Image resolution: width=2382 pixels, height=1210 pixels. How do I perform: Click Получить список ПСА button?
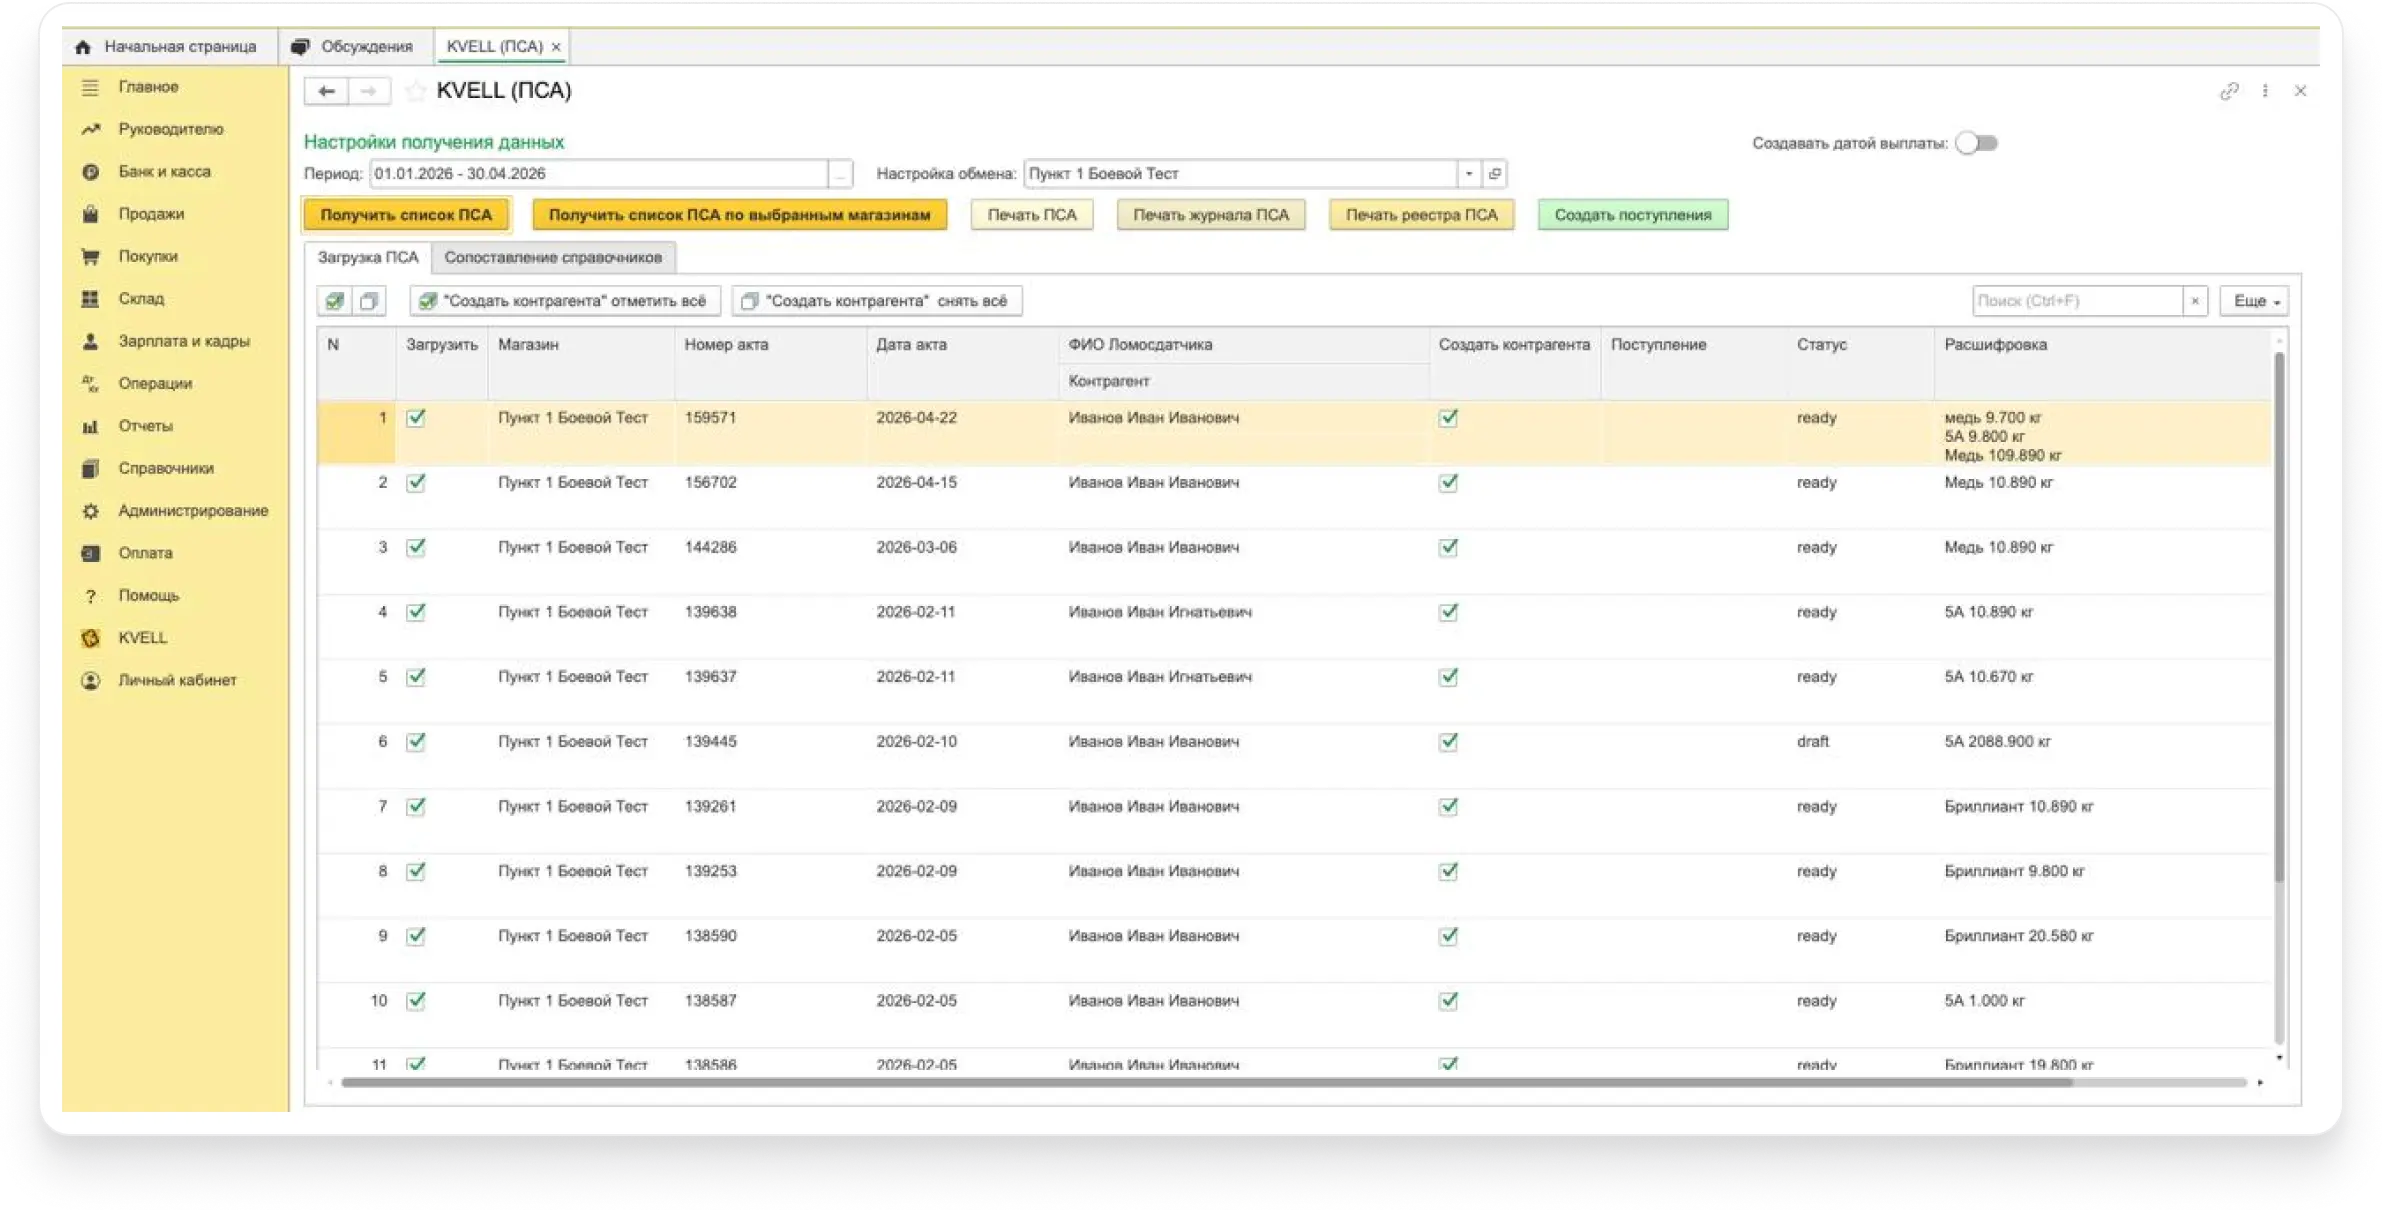point(406,215)
